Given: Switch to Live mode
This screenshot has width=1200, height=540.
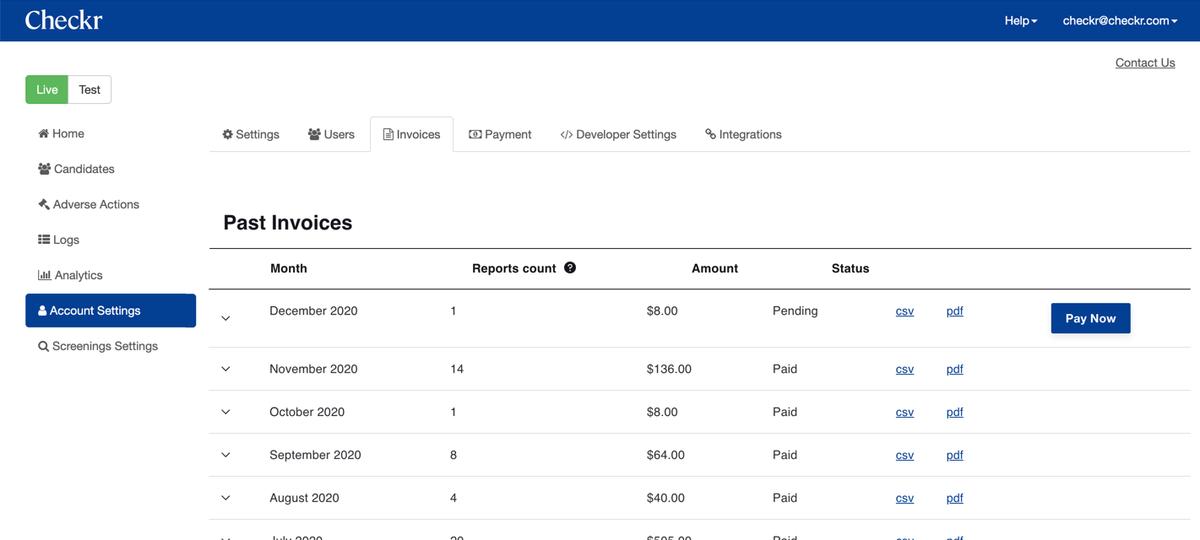Looking at the screenshot, I should click(x=47, y=90).
